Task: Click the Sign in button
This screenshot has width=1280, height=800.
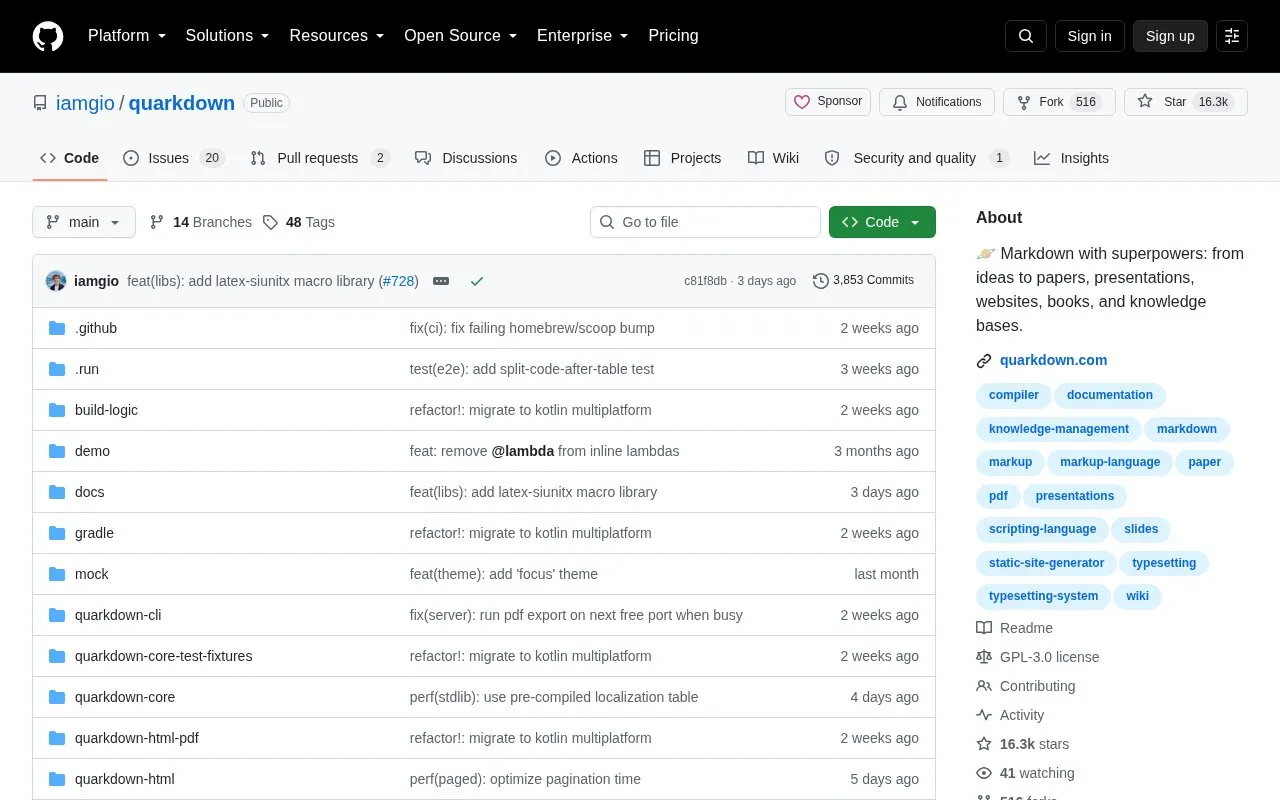Action: point(1090,36)
